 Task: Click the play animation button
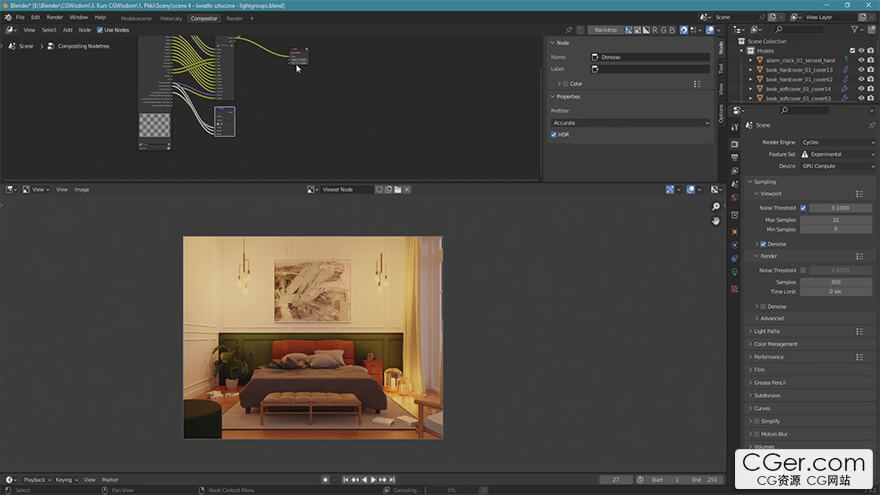(x=374, y=480)
